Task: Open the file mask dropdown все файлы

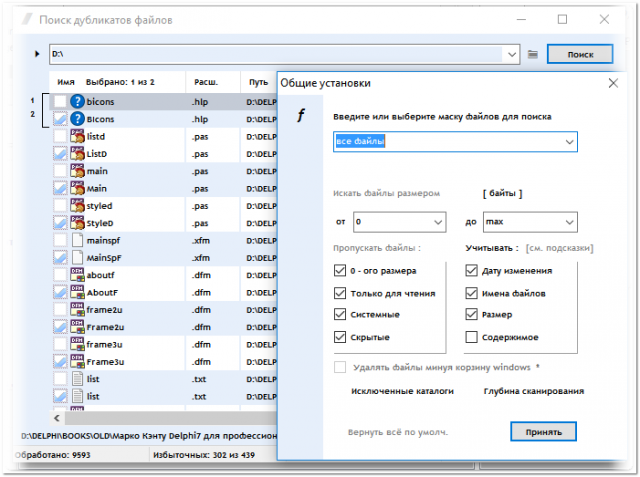Action: [x=569, y=142]
